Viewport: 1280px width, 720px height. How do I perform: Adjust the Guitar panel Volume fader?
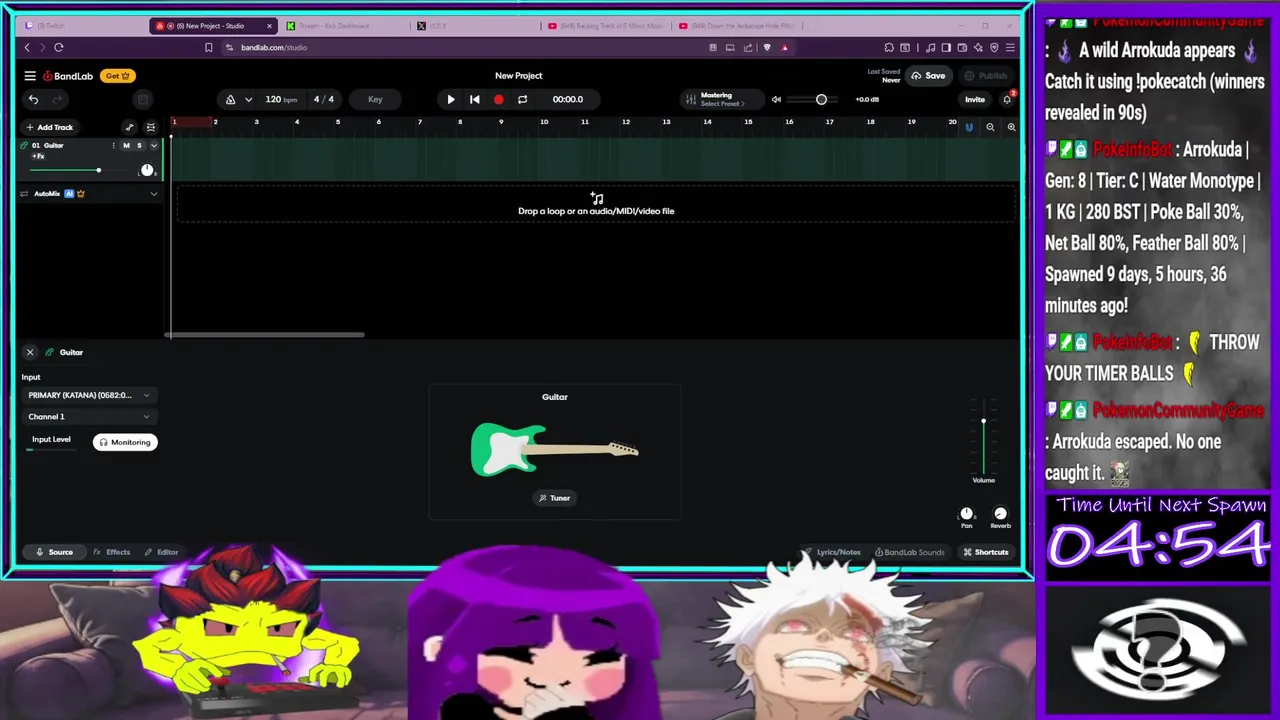click(983, 421)
